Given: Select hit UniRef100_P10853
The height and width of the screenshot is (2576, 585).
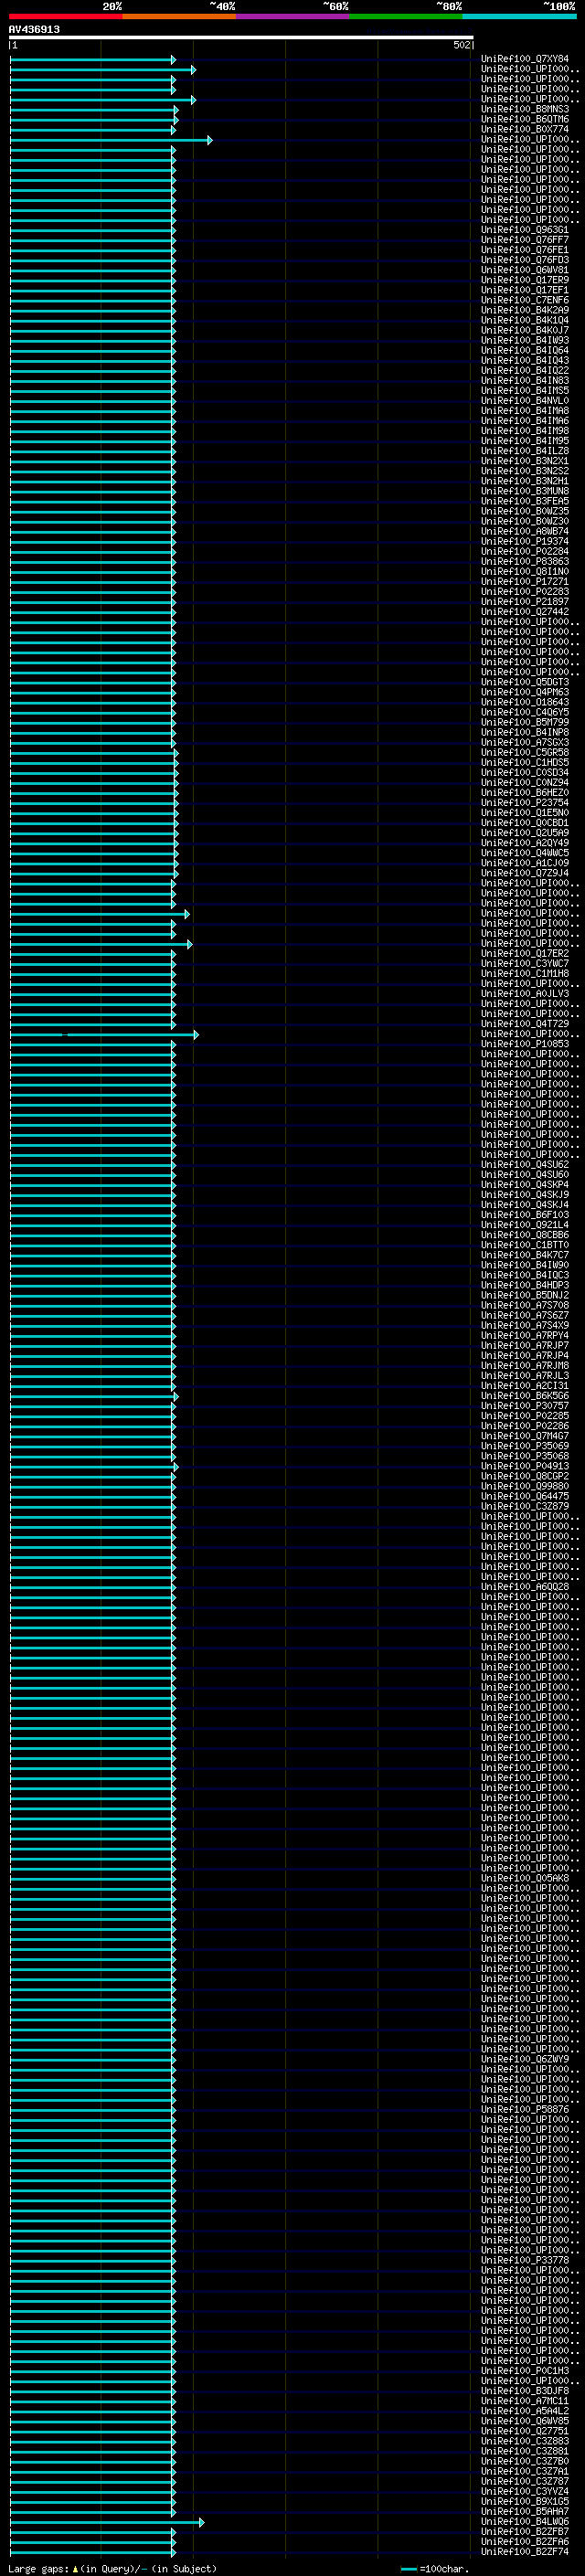Looking at the screenshot, I should pyautogui.click(x=525, y=1044).
